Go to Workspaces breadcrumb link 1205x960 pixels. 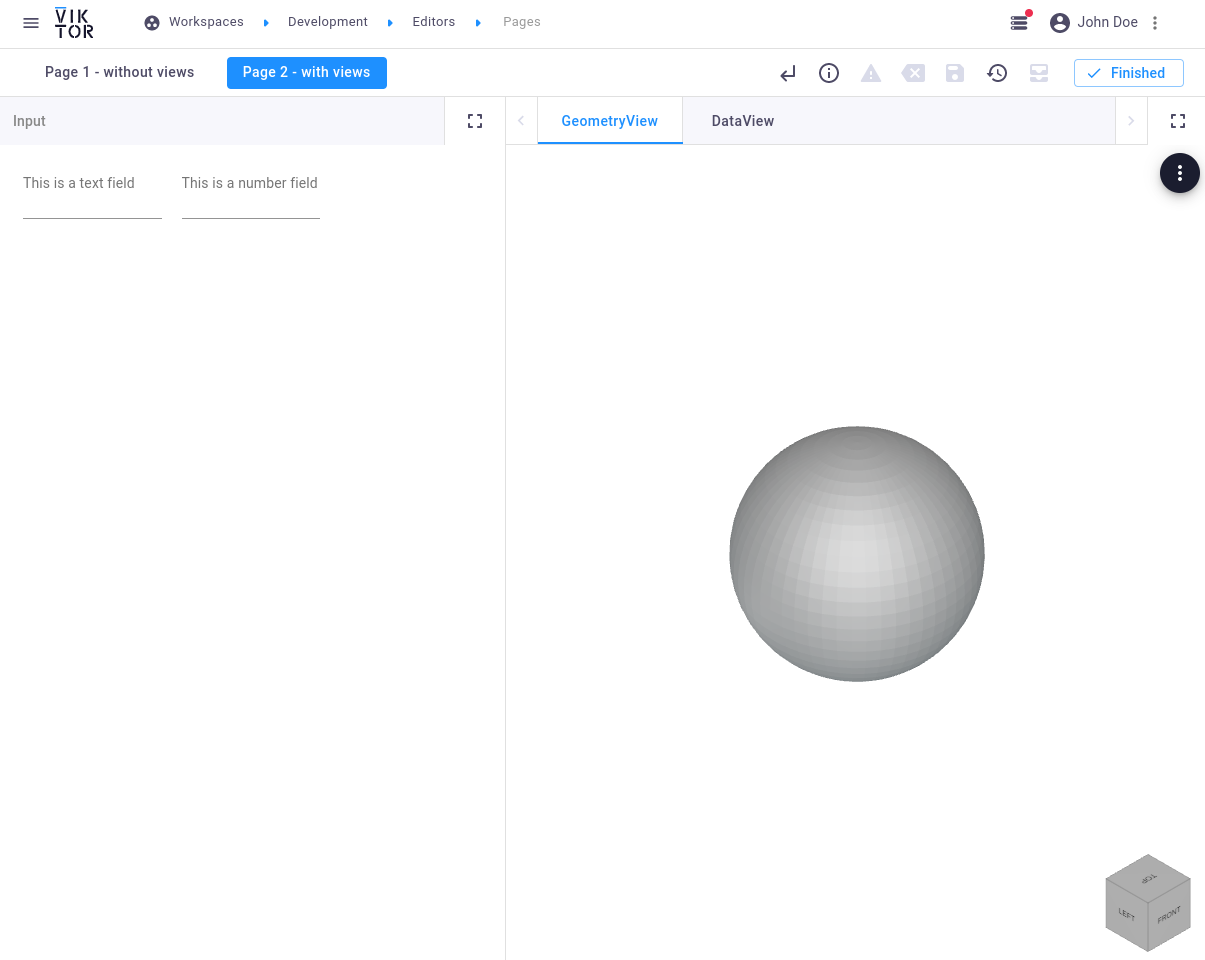pyautogui.click(x=205, y=22)
